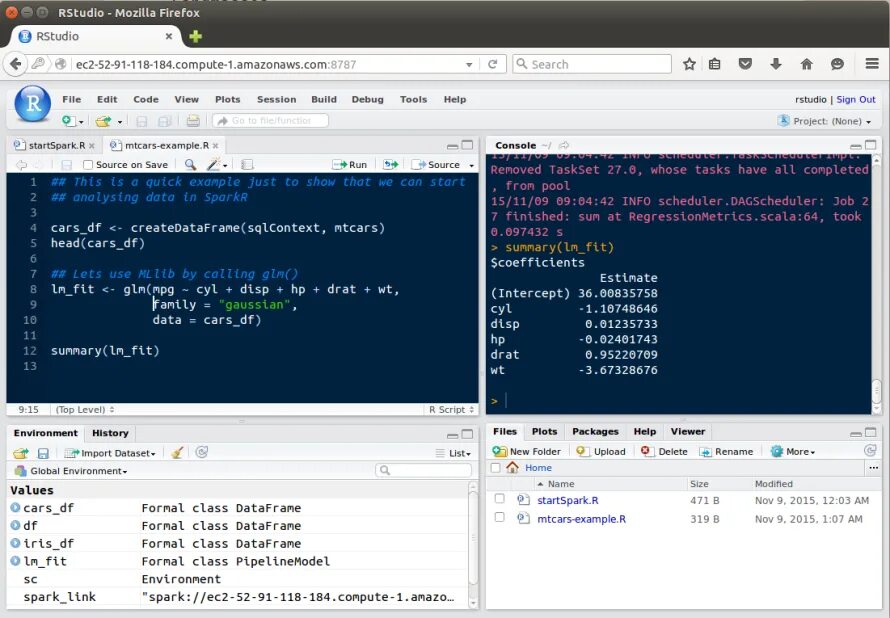Open the Project (None) dropdown
Image resolution: width=890 pixels, height=618 pixels.
[824, 121]
